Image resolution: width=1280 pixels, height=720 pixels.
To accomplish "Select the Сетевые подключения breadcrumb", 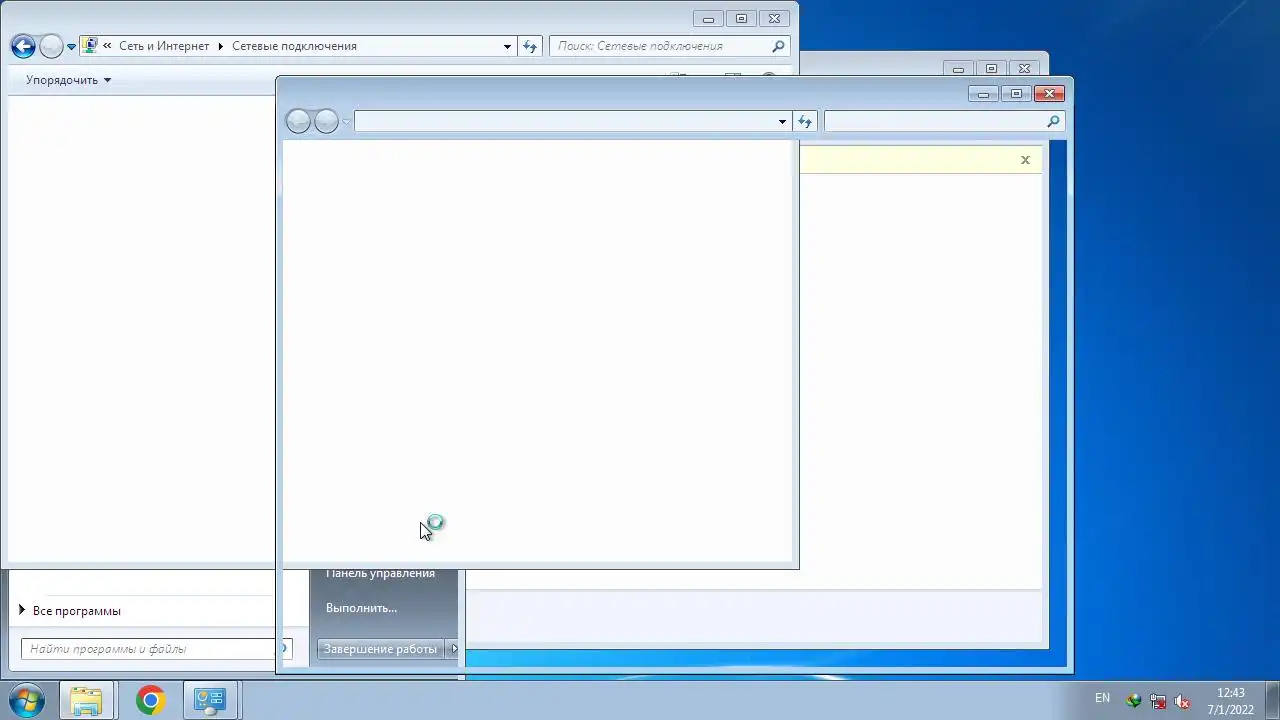I will pos(294,46).
